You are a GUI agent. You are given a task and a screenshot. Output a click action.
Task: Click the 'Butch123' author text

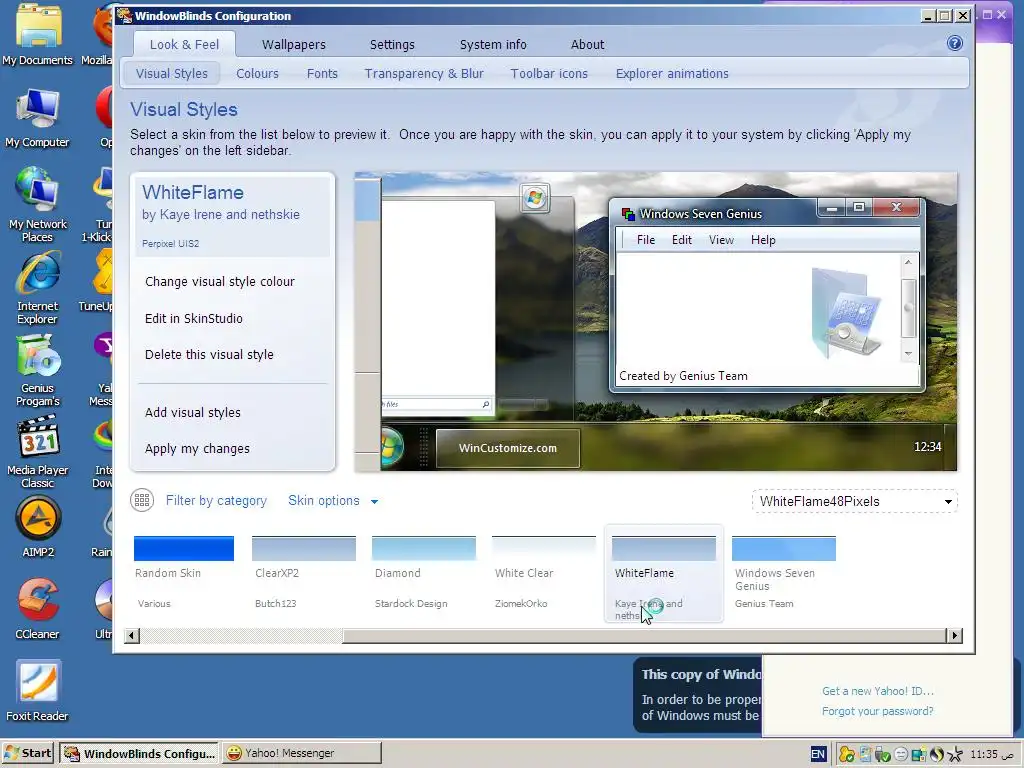[276, 603]
